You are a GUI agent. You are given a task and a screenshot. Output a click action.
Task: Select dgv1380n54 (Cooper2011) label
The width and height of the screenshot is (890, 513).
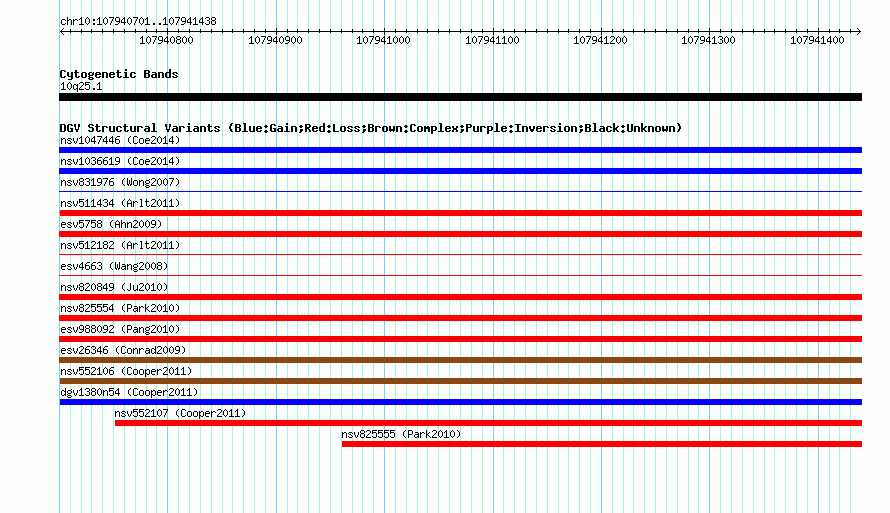pyautogui.click(x=129, y=392)
